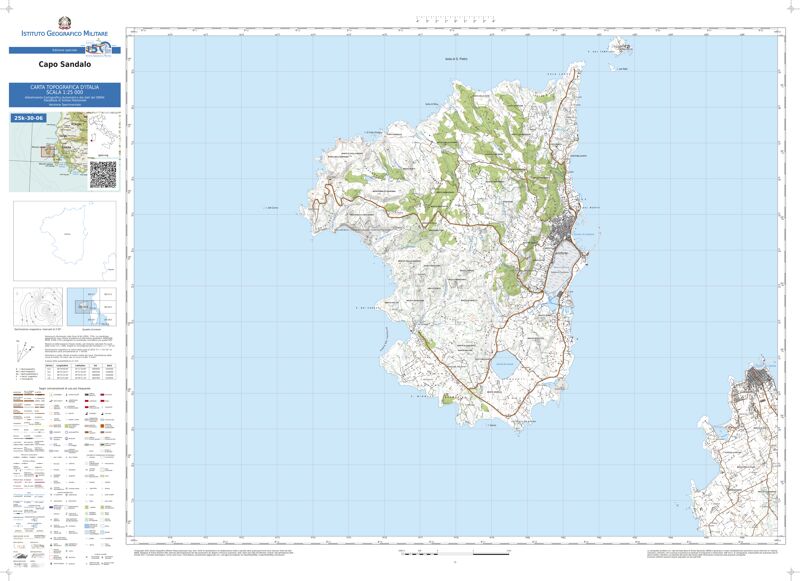Click the Carta Topografica d'Italia blue banner
The height and width of the screenshot is (581, 800).
(65, 95)
